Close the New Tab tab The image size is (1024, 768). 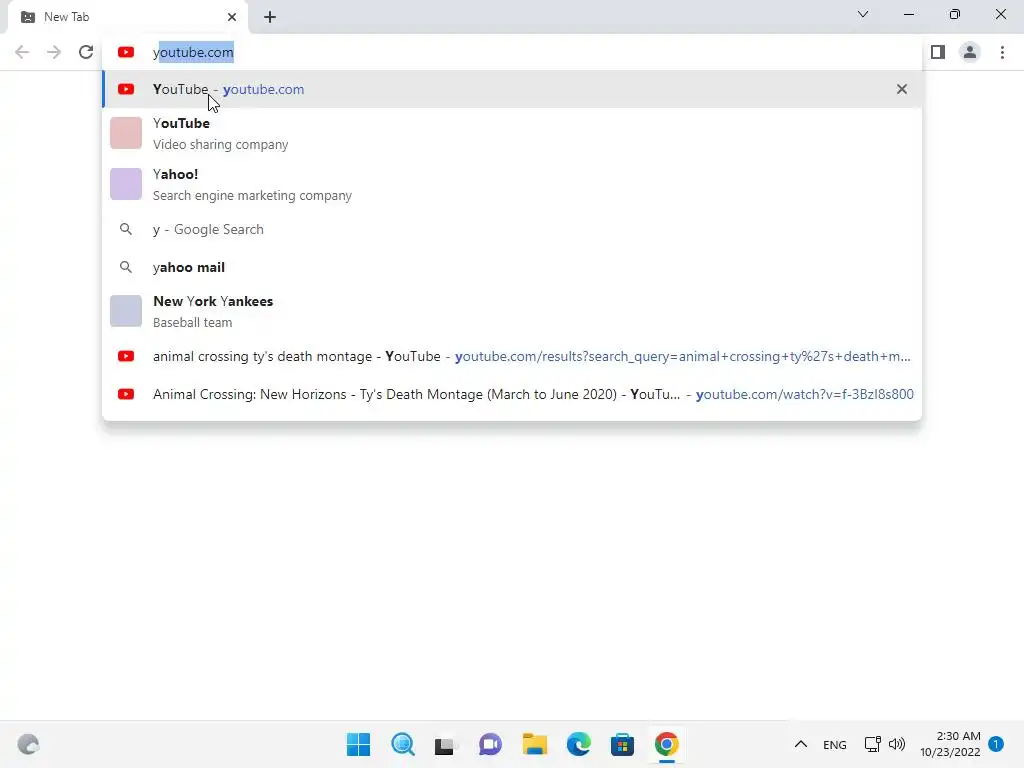pos(232,17)
